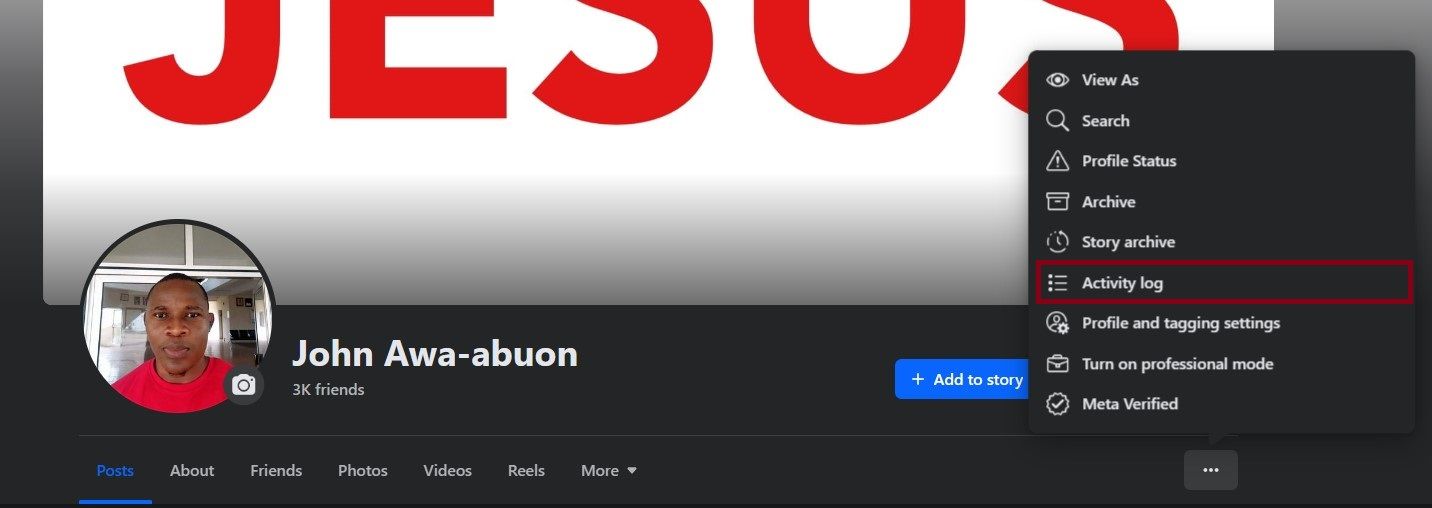Open the Friends tab

pyautogui.click(x=276, y=470)
